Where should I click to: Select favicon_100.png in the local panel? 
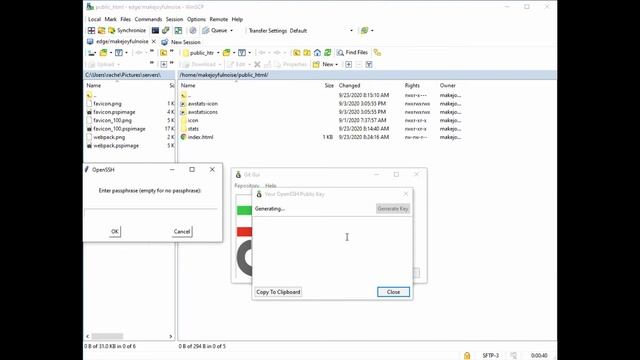[x=112, y=120]
